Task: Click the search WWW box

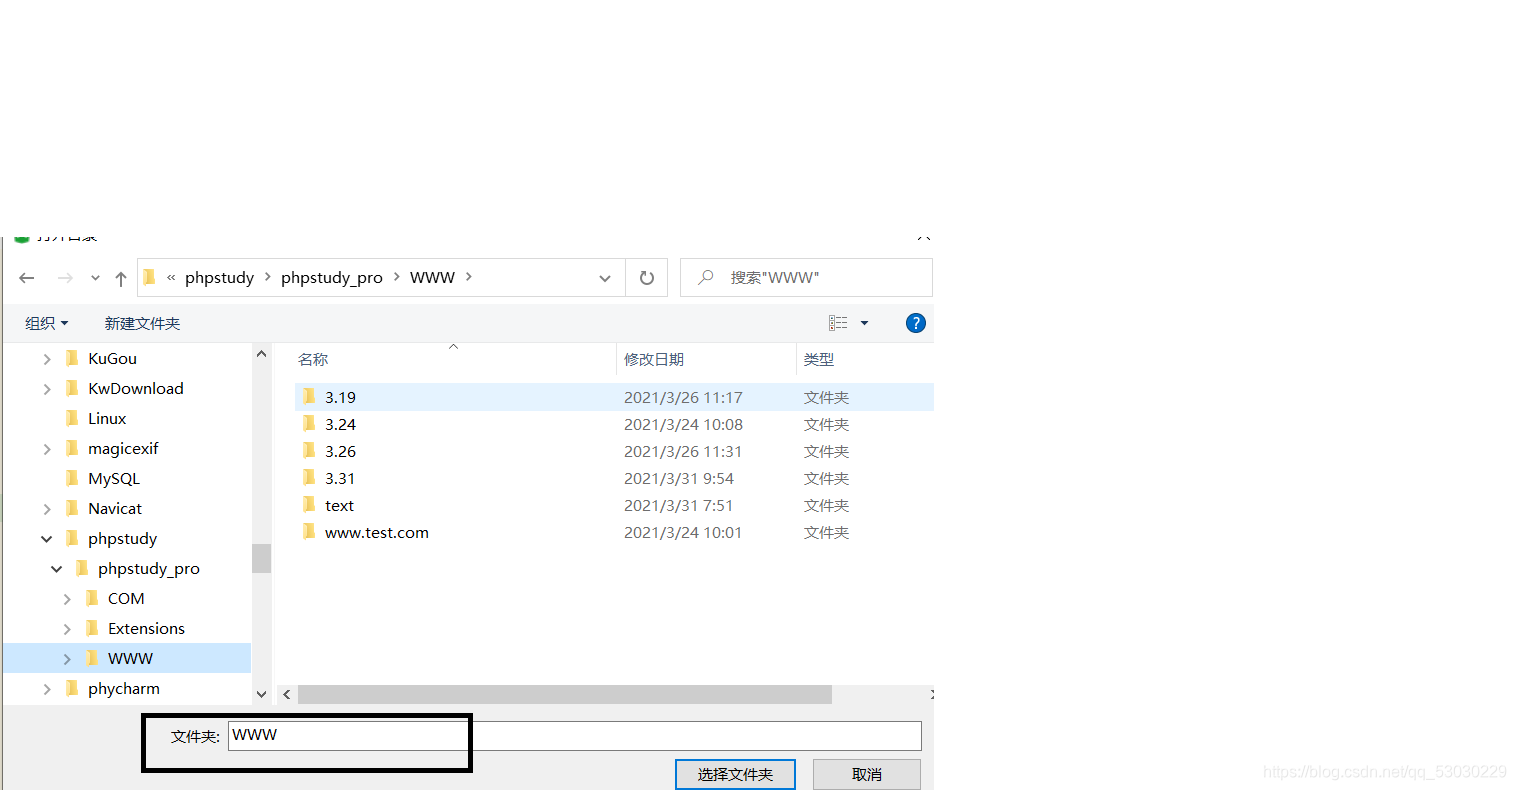Action: pos(806,278)
